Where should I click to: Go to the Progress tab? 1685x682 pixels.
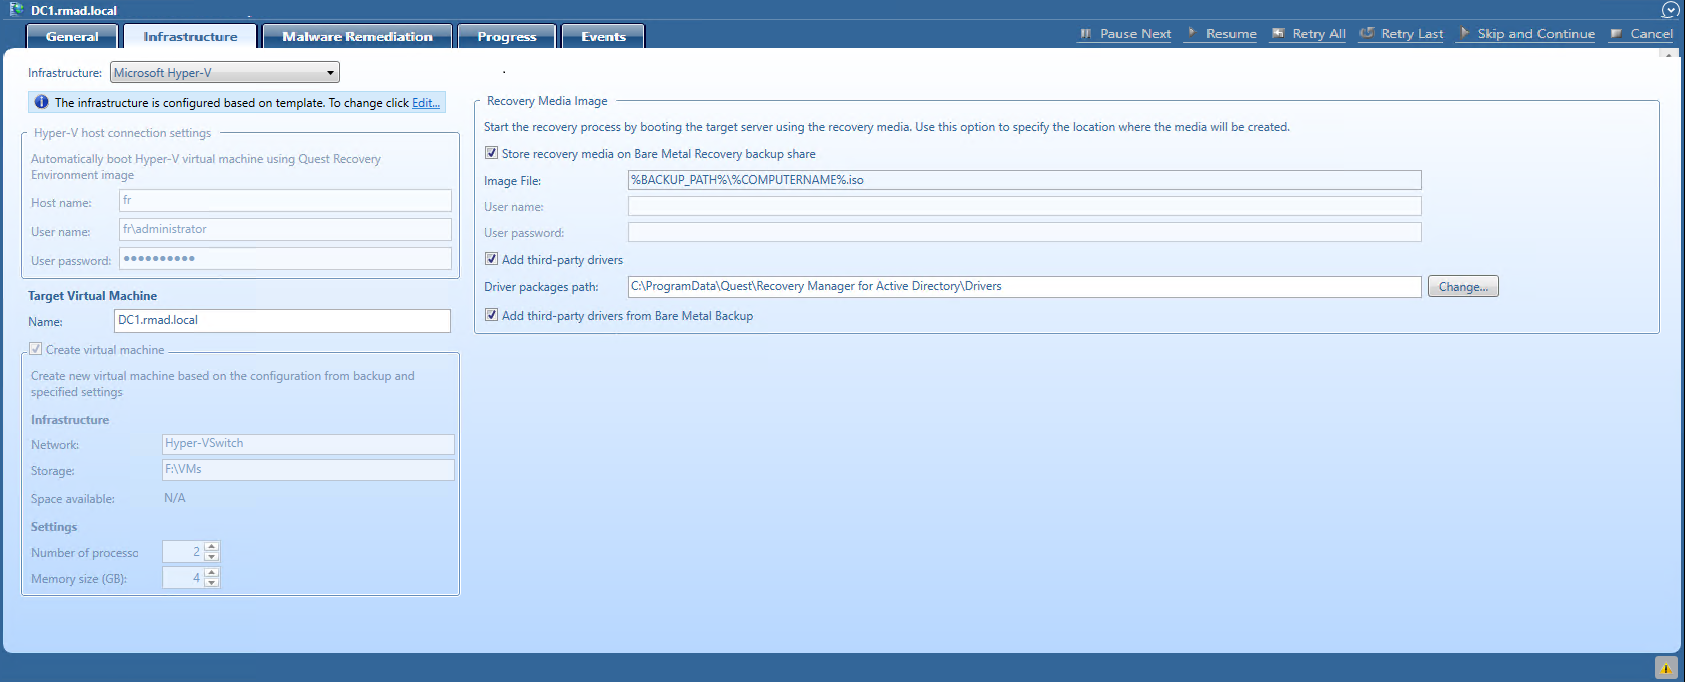tap(506, 36)
